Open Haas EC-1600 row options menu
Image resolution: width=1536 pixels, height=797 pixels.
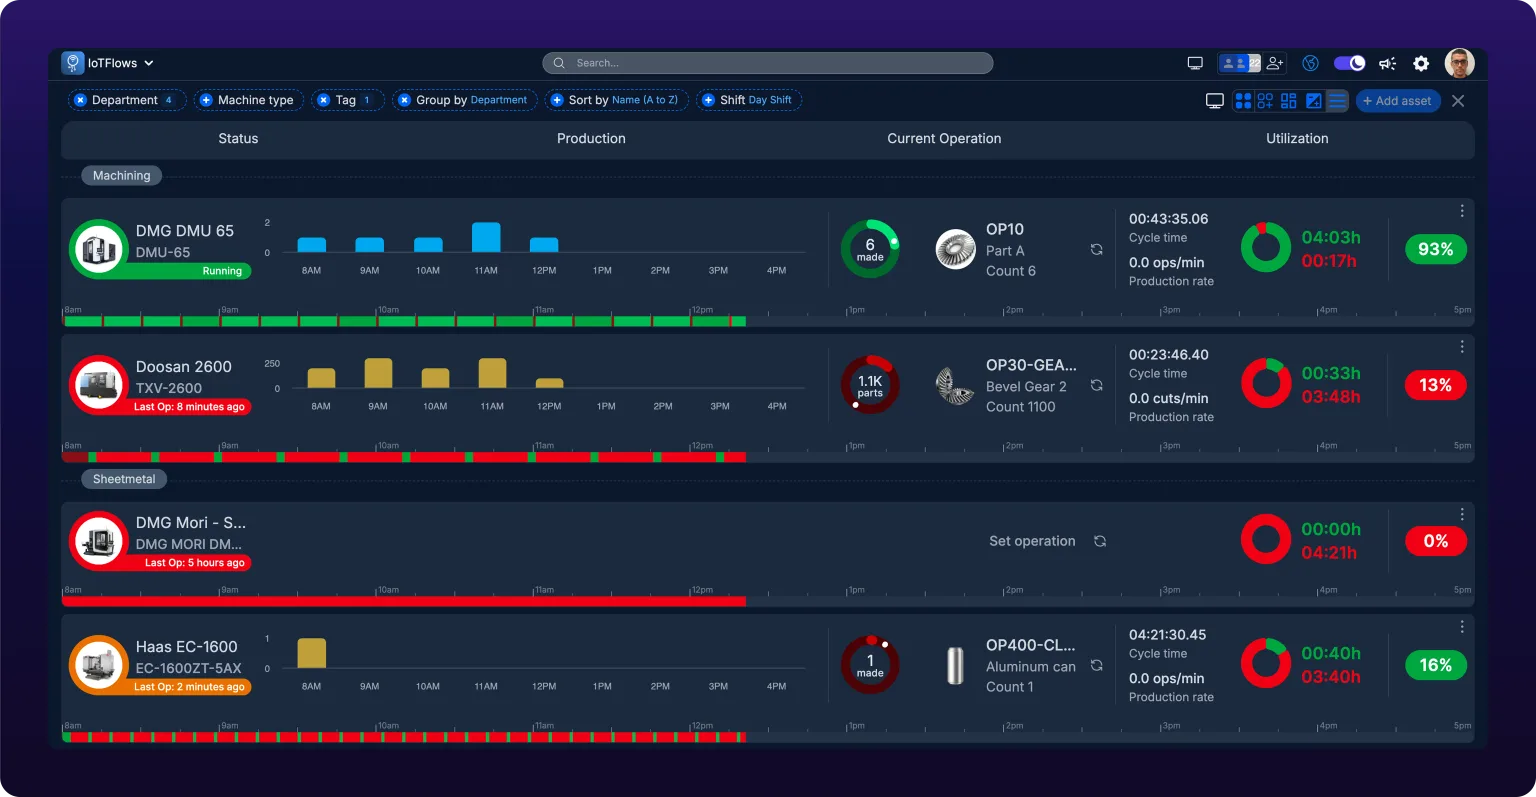[1462, 627]
